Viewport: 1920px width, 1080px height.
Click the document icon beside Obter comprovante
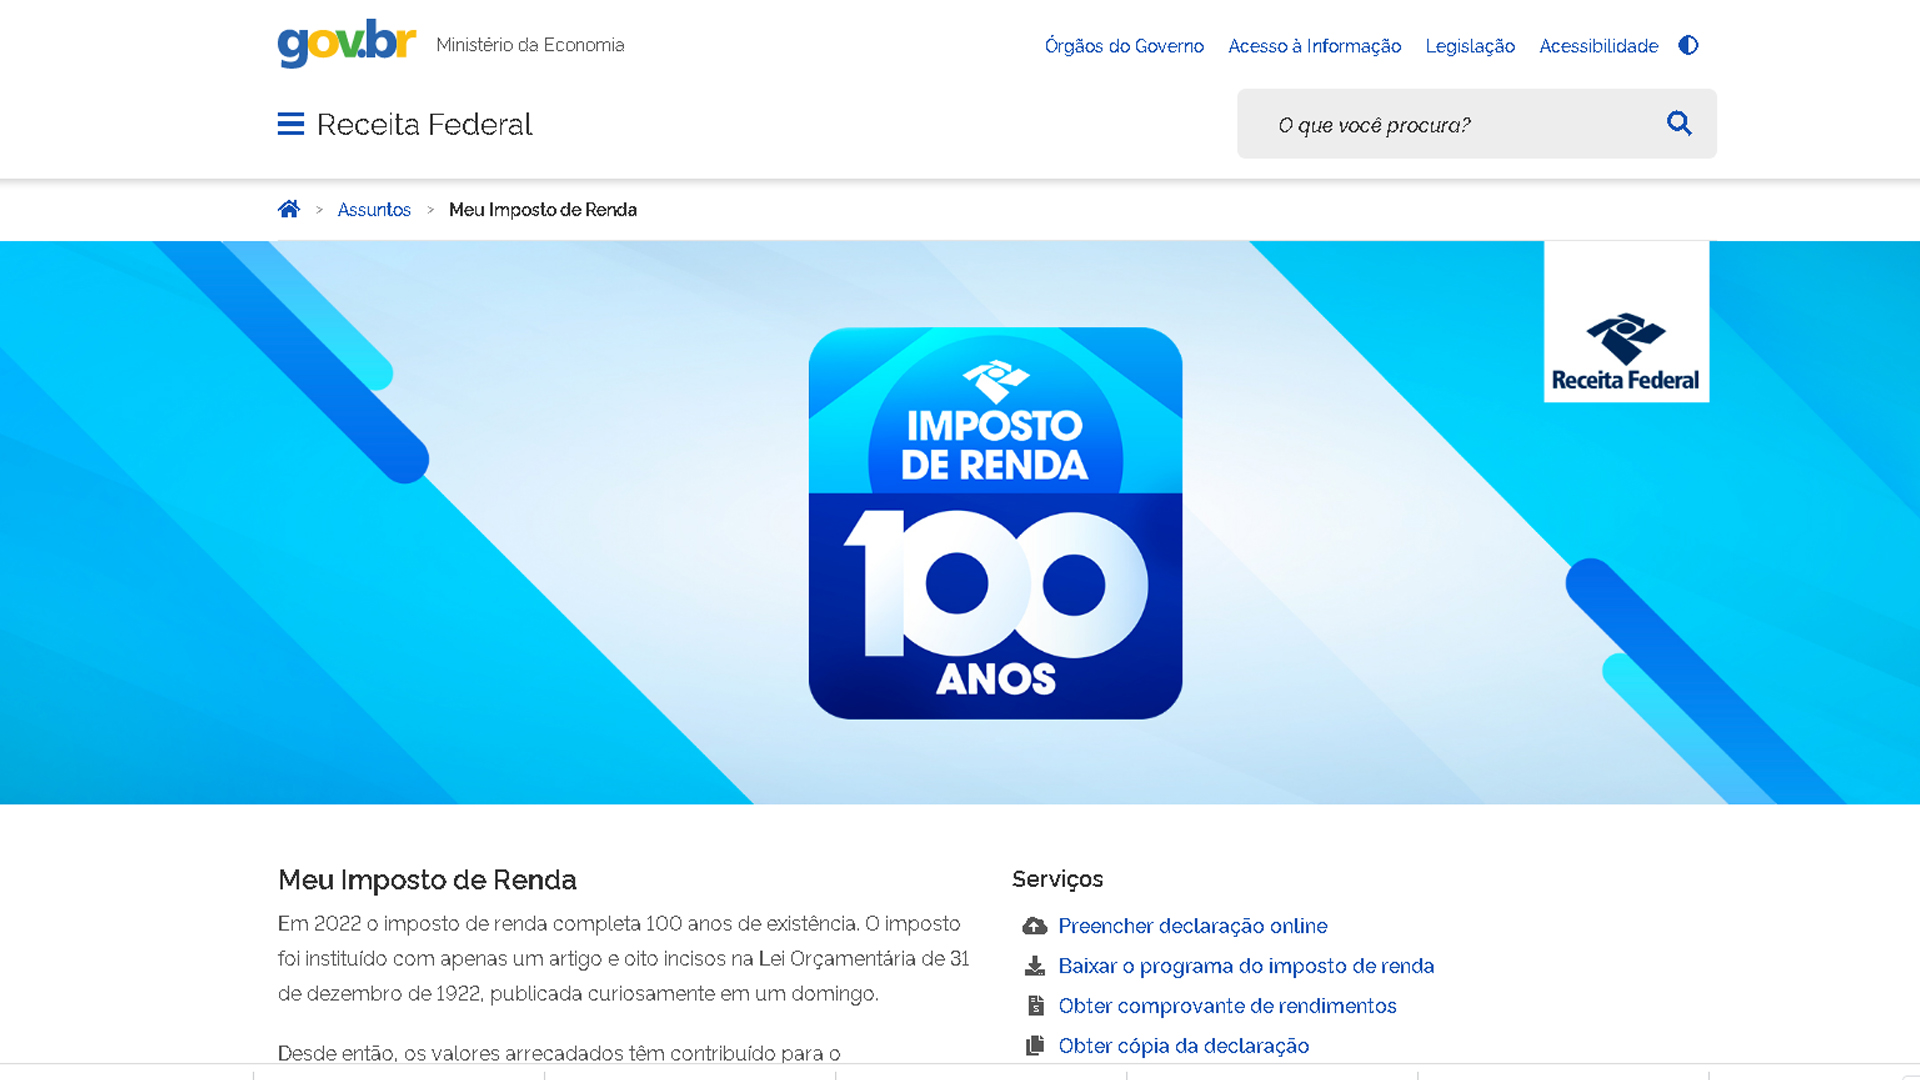pyautogui.click(x=1035, y=1006)
